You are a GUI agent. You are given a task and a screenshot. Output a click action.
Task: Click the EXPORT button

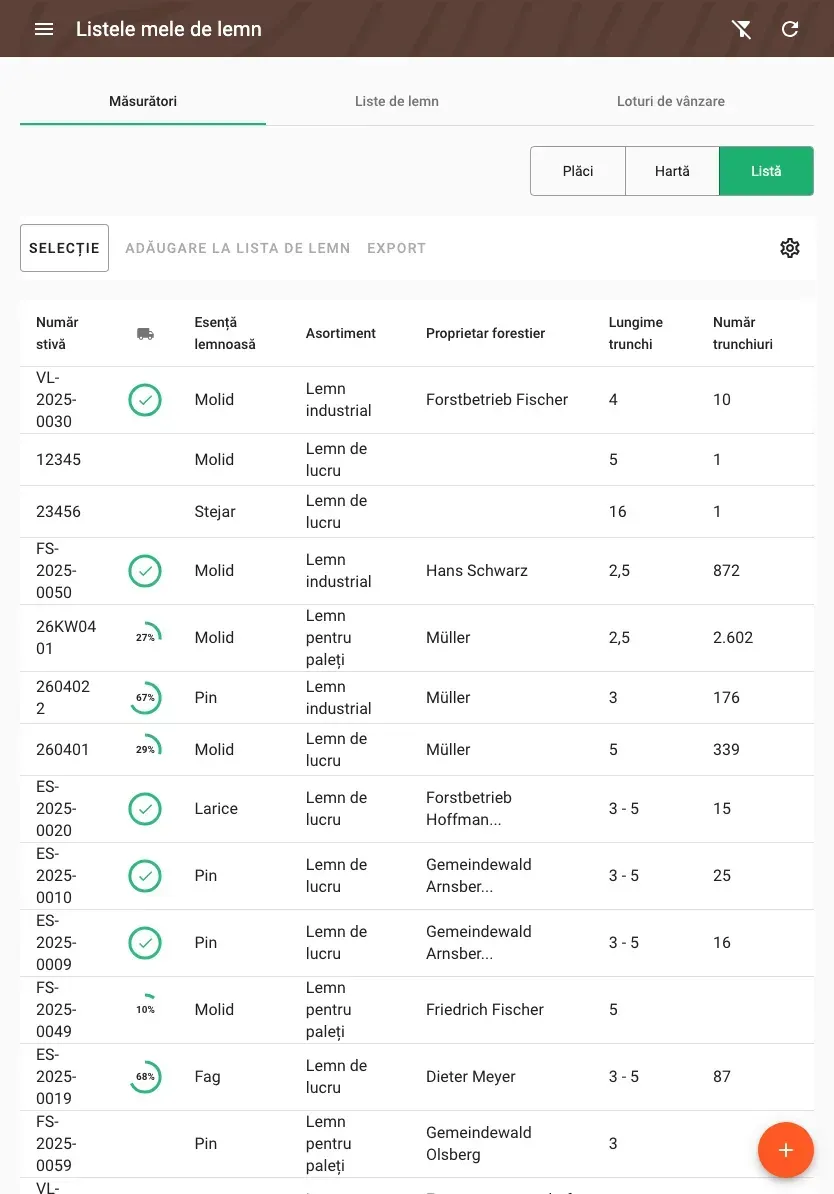pos(396,248)
